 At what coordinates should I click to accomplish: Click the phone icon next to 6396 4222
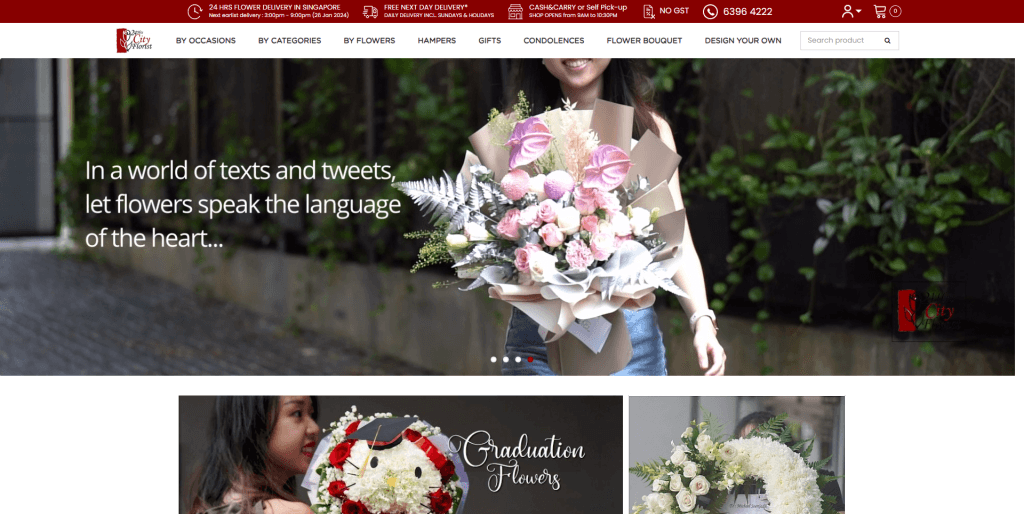pyautogui.click(x=710, y=11)
